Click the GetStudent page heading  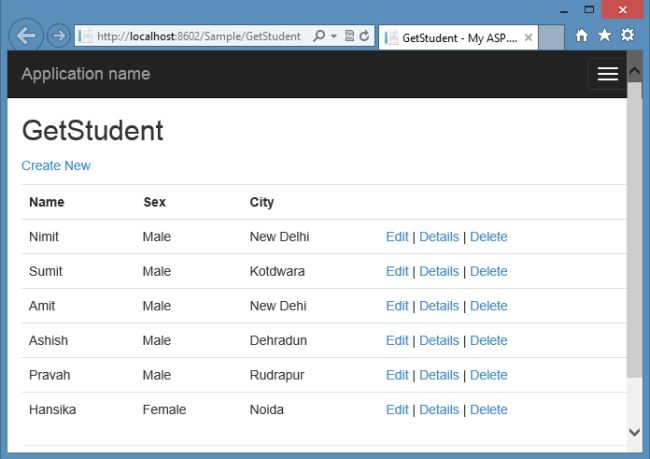(92, 131)
